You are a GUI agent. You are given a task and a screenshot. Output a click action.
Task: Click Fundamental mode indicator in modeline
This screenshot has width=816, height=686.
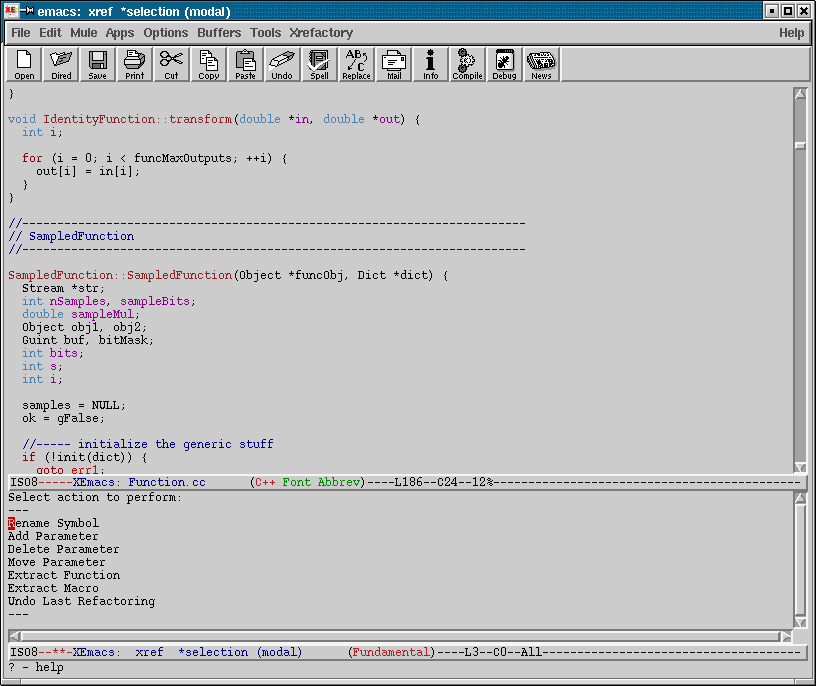(391, 652)
